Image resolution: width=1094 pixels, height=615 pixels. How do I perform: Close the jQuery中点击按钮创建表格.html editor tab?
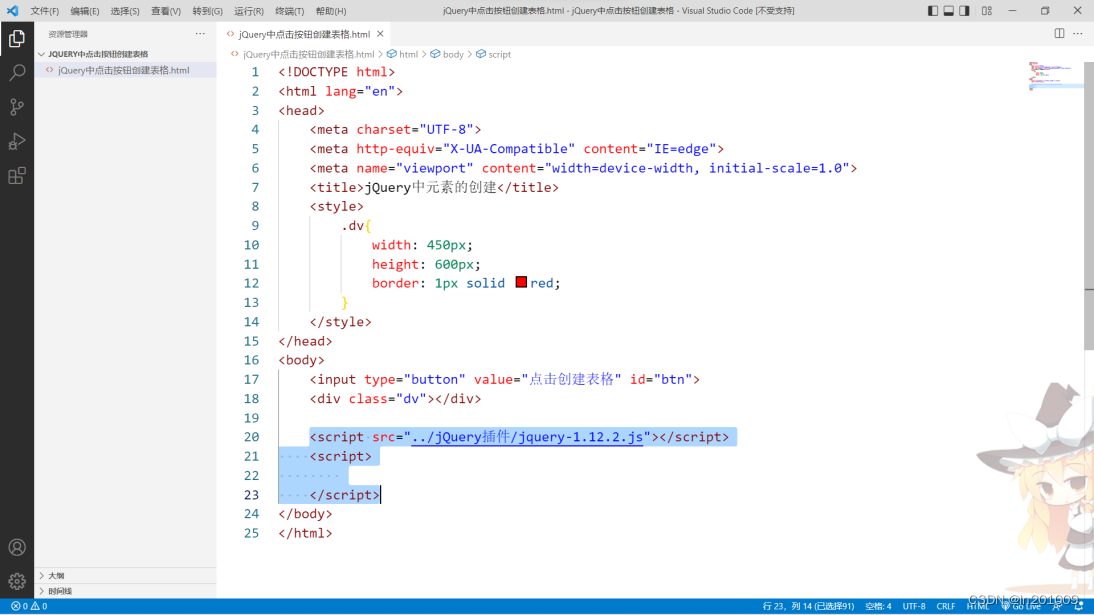click(380, 34)
